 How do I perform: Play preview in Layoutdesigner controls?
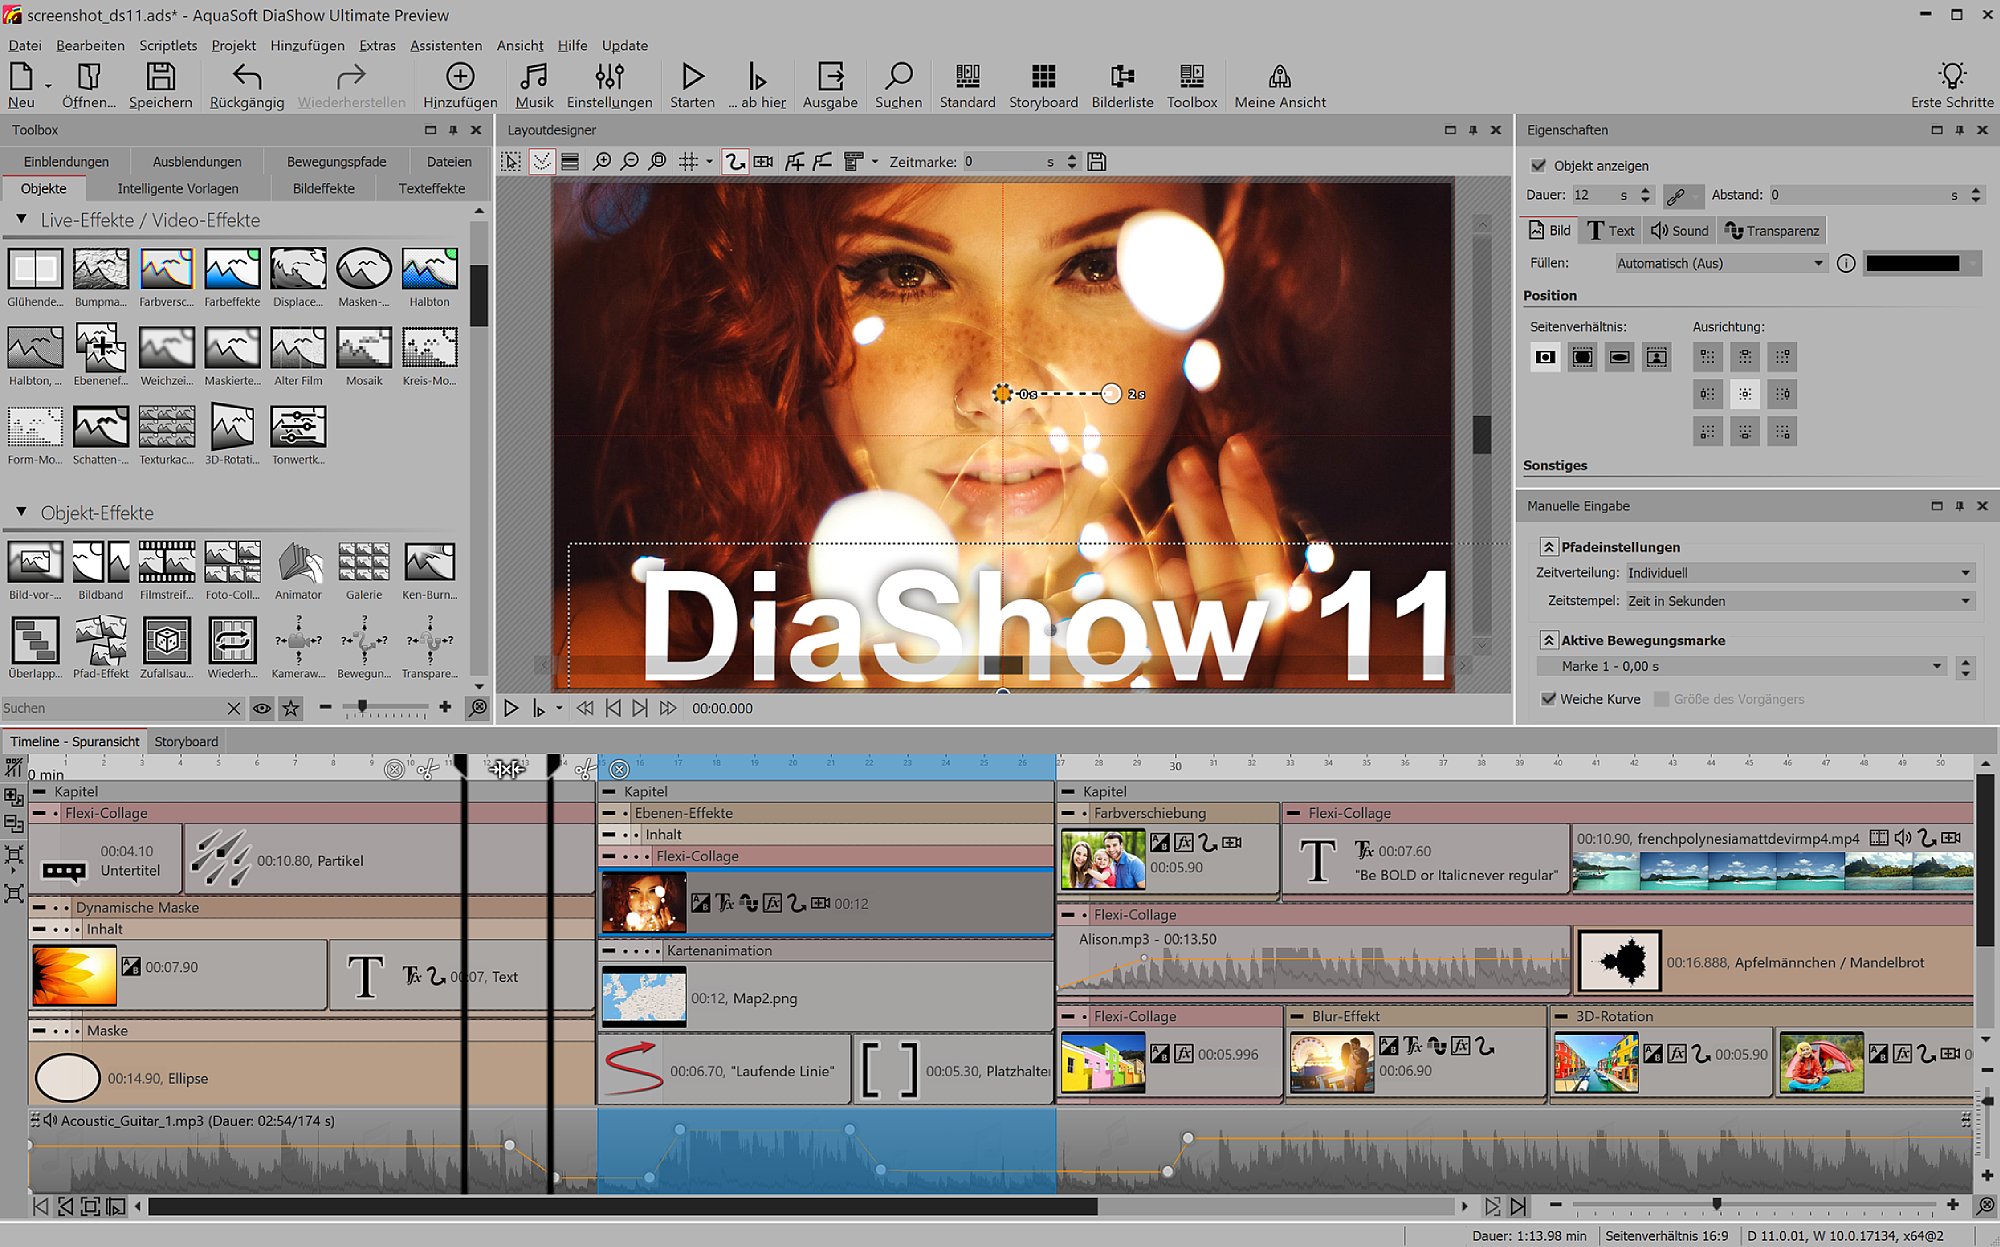click(x=511, y=708)
